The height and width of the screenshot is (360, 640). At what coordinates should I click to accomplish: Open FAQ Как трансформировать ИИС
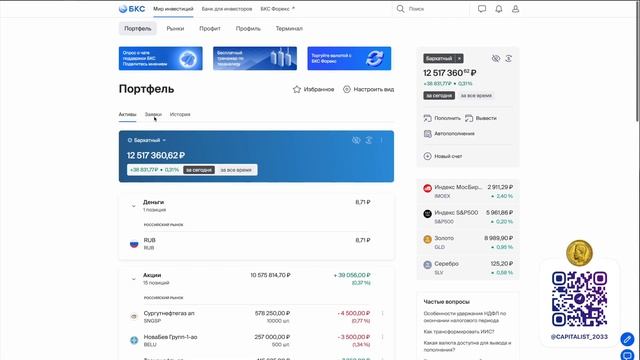[459, 332]
